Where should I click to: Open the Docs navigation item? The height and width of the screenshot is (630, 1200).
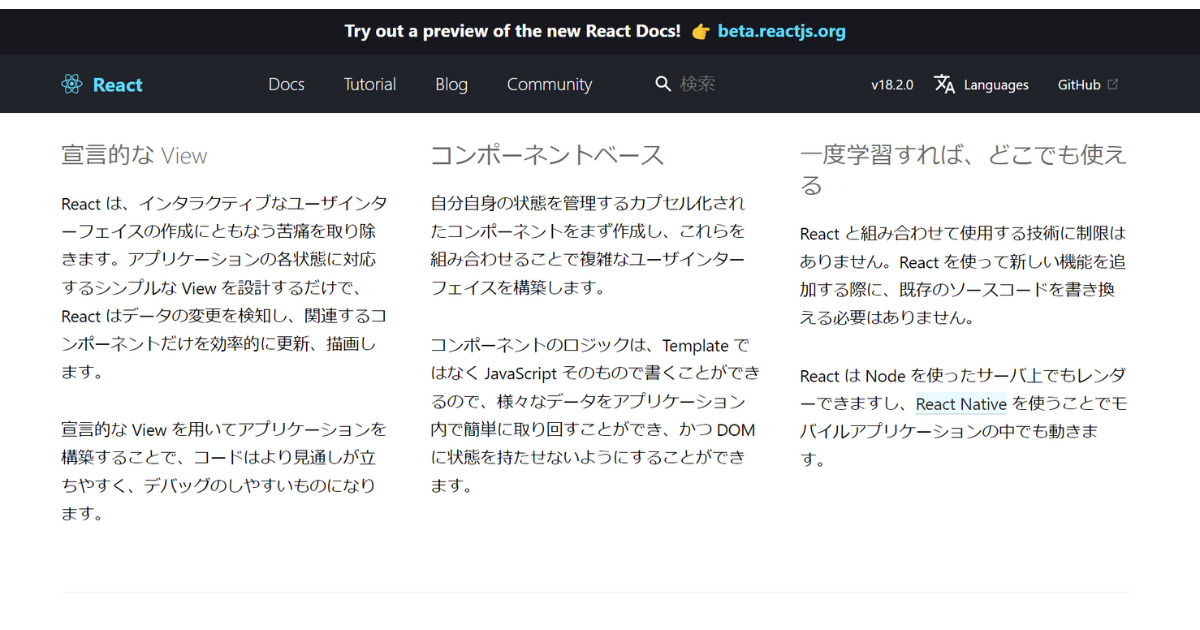[286, 85]
